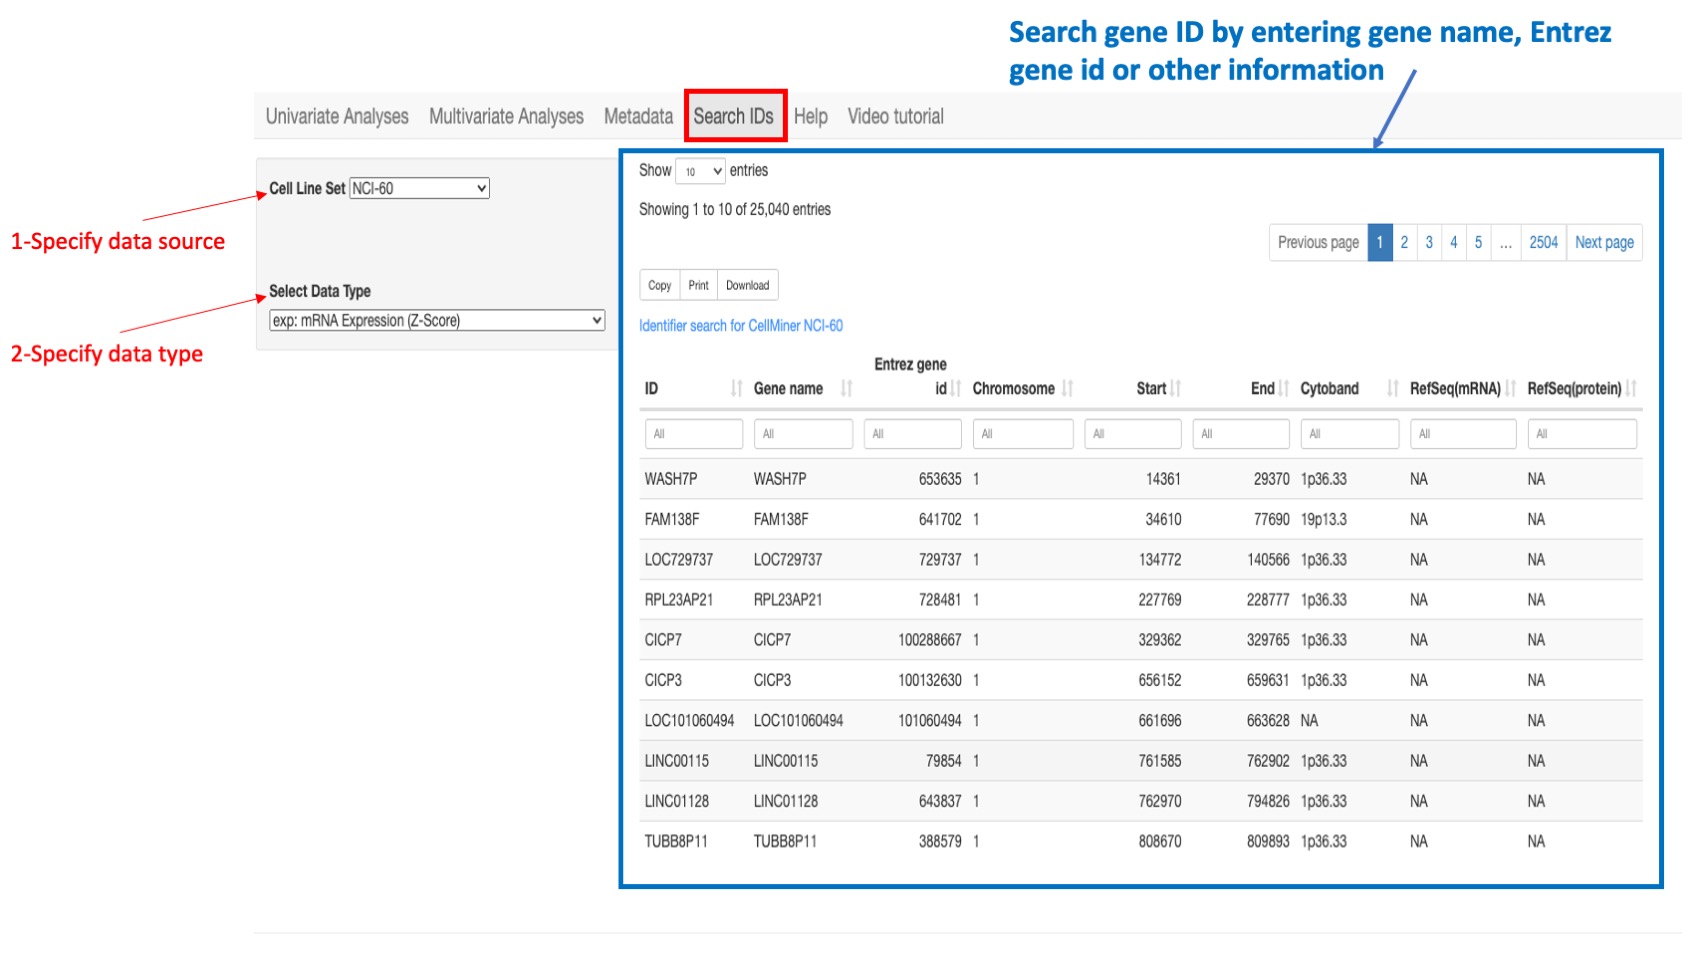Click the Copy button

[x=659, y=285]
